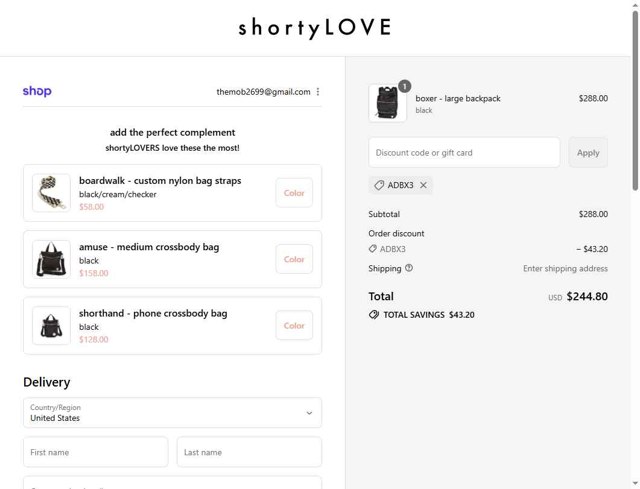Click the First name field

(x=96, y=452)
